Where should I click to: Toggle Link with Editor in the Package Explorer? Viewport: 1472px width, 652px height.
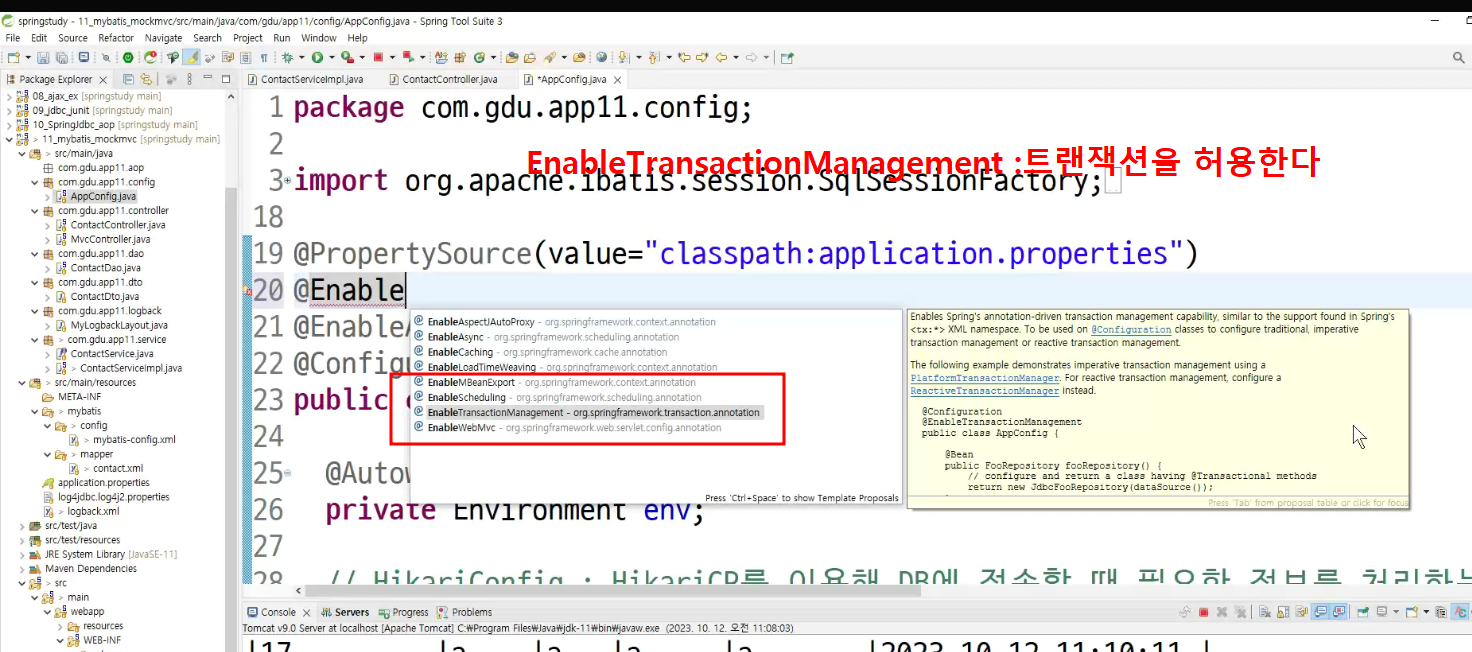[146, 79]
